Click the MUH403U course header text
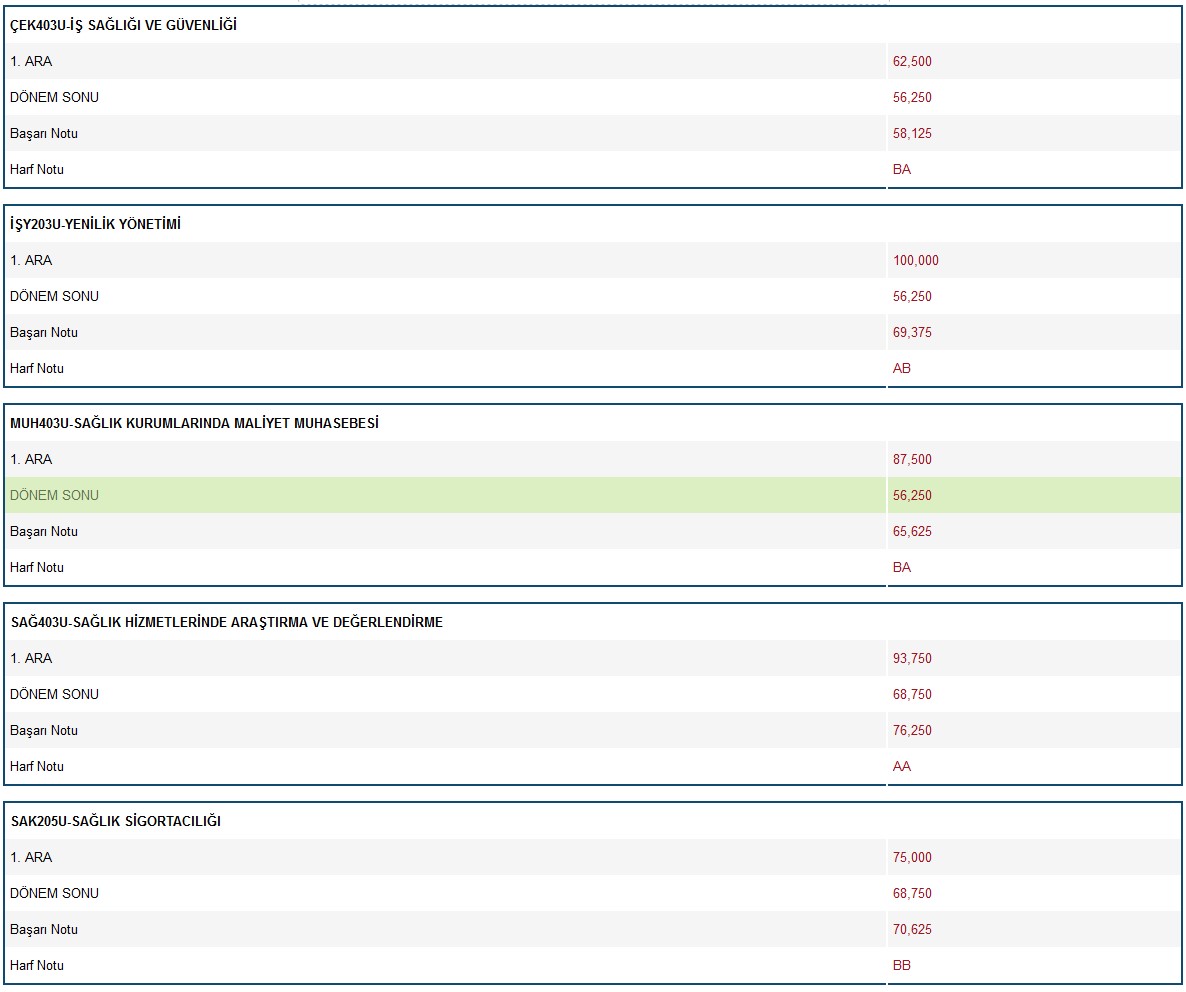1186x992 pixels. pos(194,423)
